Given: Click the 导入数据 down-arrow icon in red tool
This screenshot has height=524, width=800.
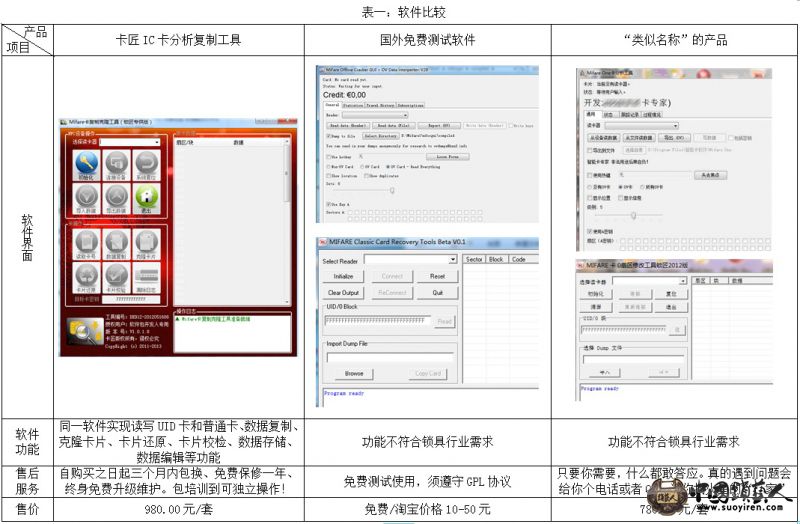Looking at the screenshot, I should pos(87,198).
